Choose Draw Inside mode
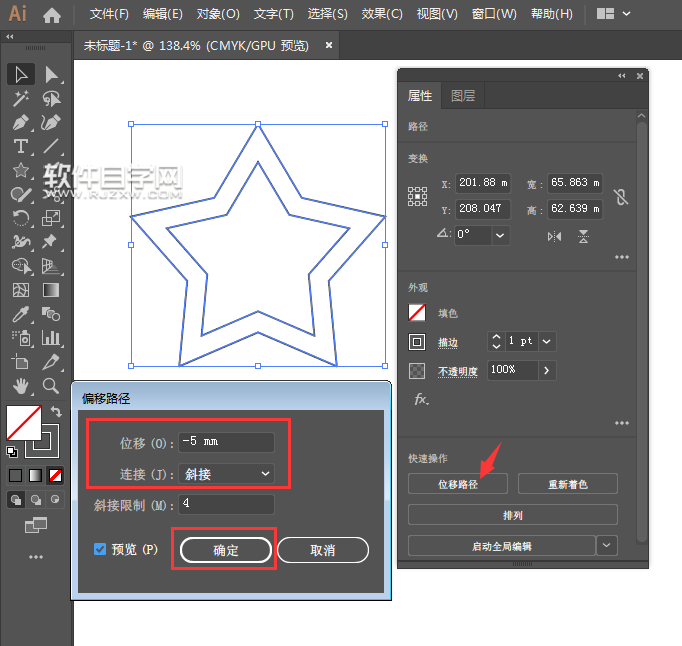Image resolution: width=682 pixels, height=646 pixels. [x=55, y=499]
